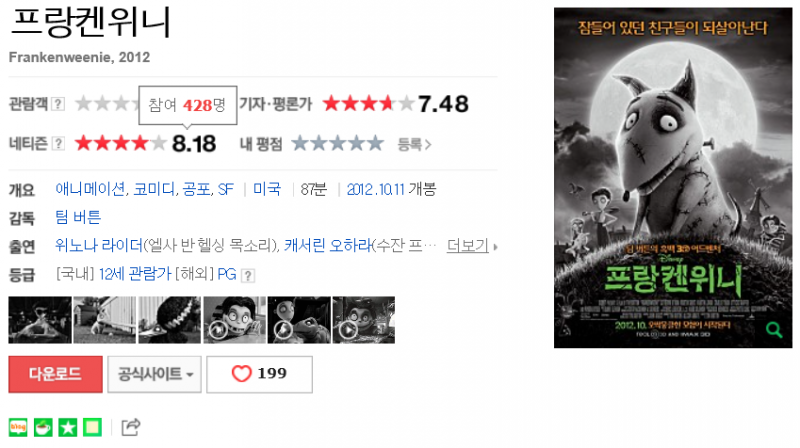This screenshot has height=448, width=800.
Task: Play the last video clip thumbnail
Action: [x=364, y=320]
